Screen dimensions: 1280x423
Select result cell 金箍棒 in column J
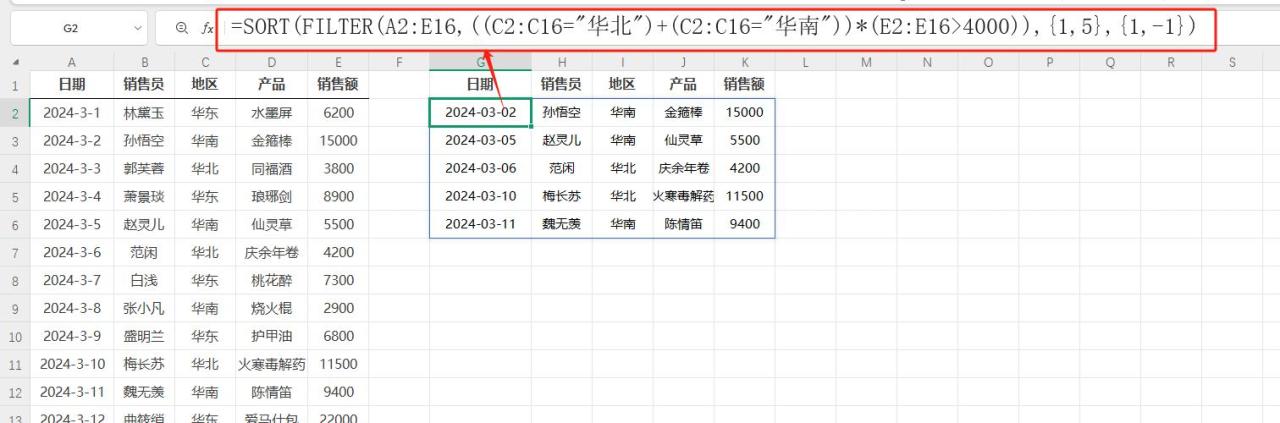tap(683, 113)
